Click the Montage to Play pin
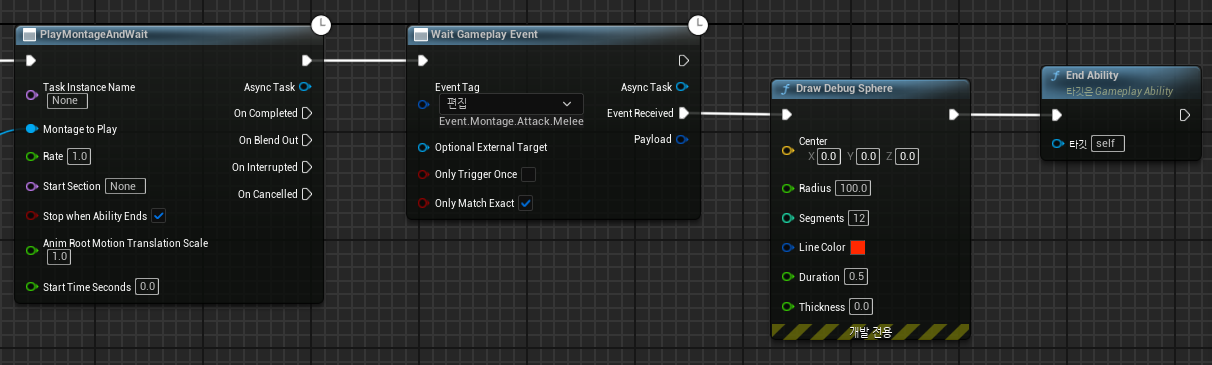The image size is (1212, 365). 31,129
